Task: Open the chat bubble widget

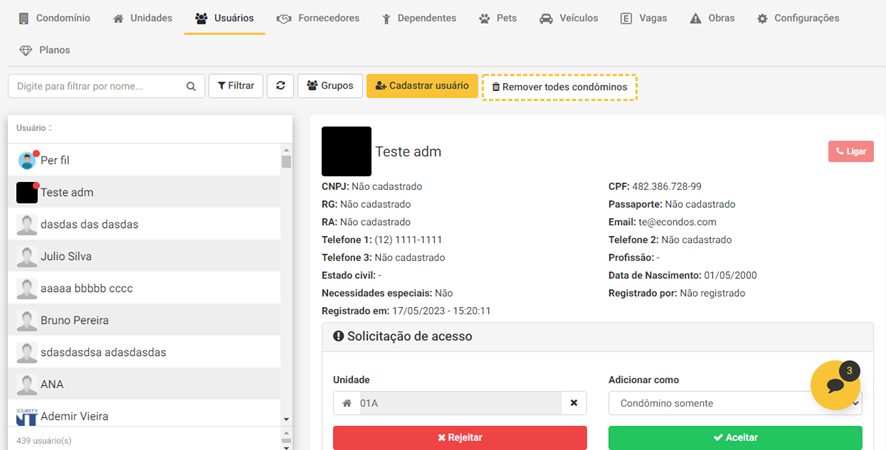Action: [835, 385]
